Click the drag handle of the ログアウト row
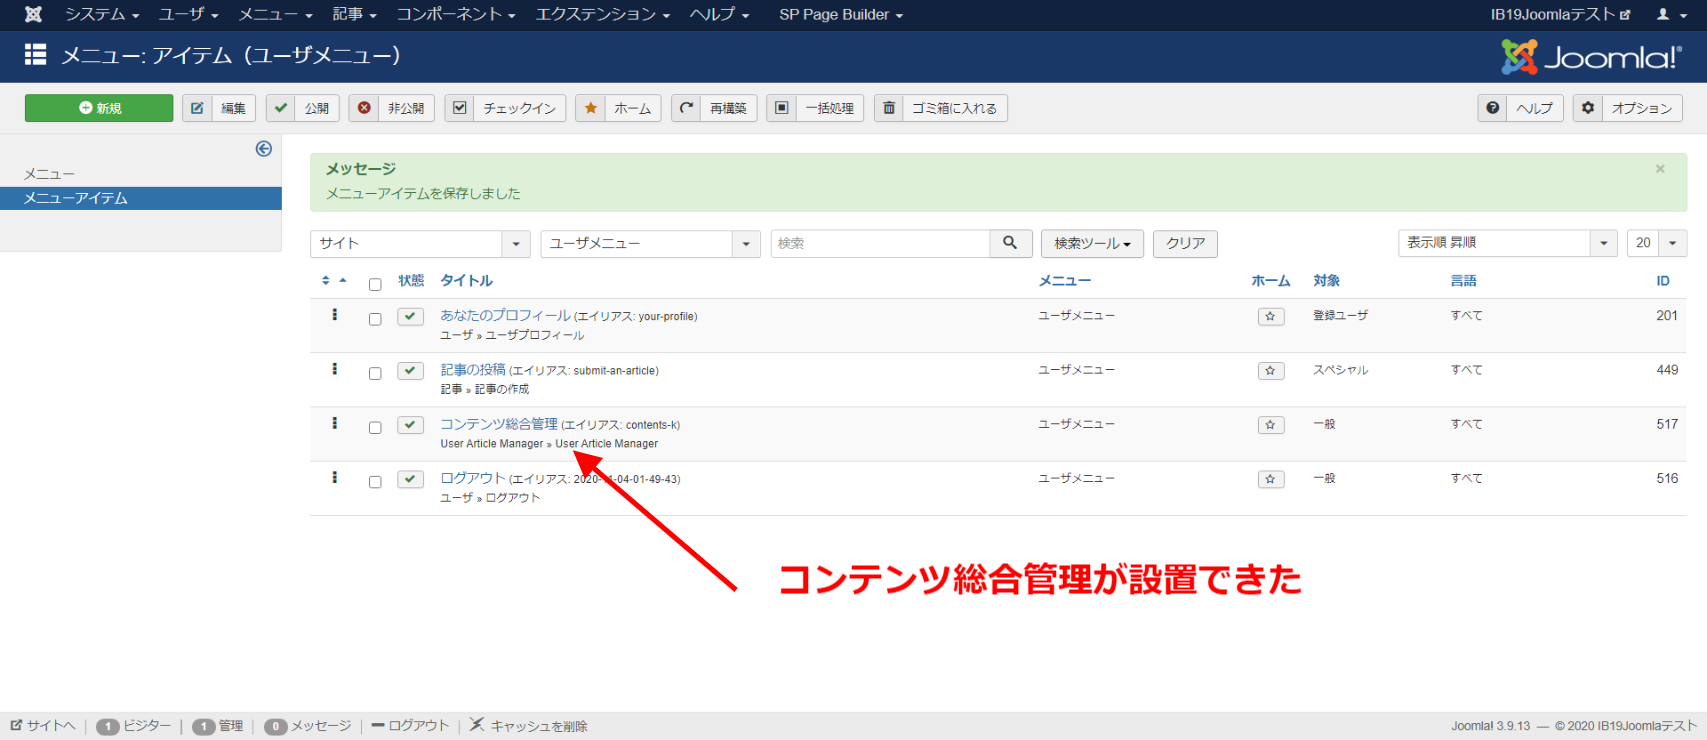The height and width of the screenshot is (740, 1707). click(335, 478)
